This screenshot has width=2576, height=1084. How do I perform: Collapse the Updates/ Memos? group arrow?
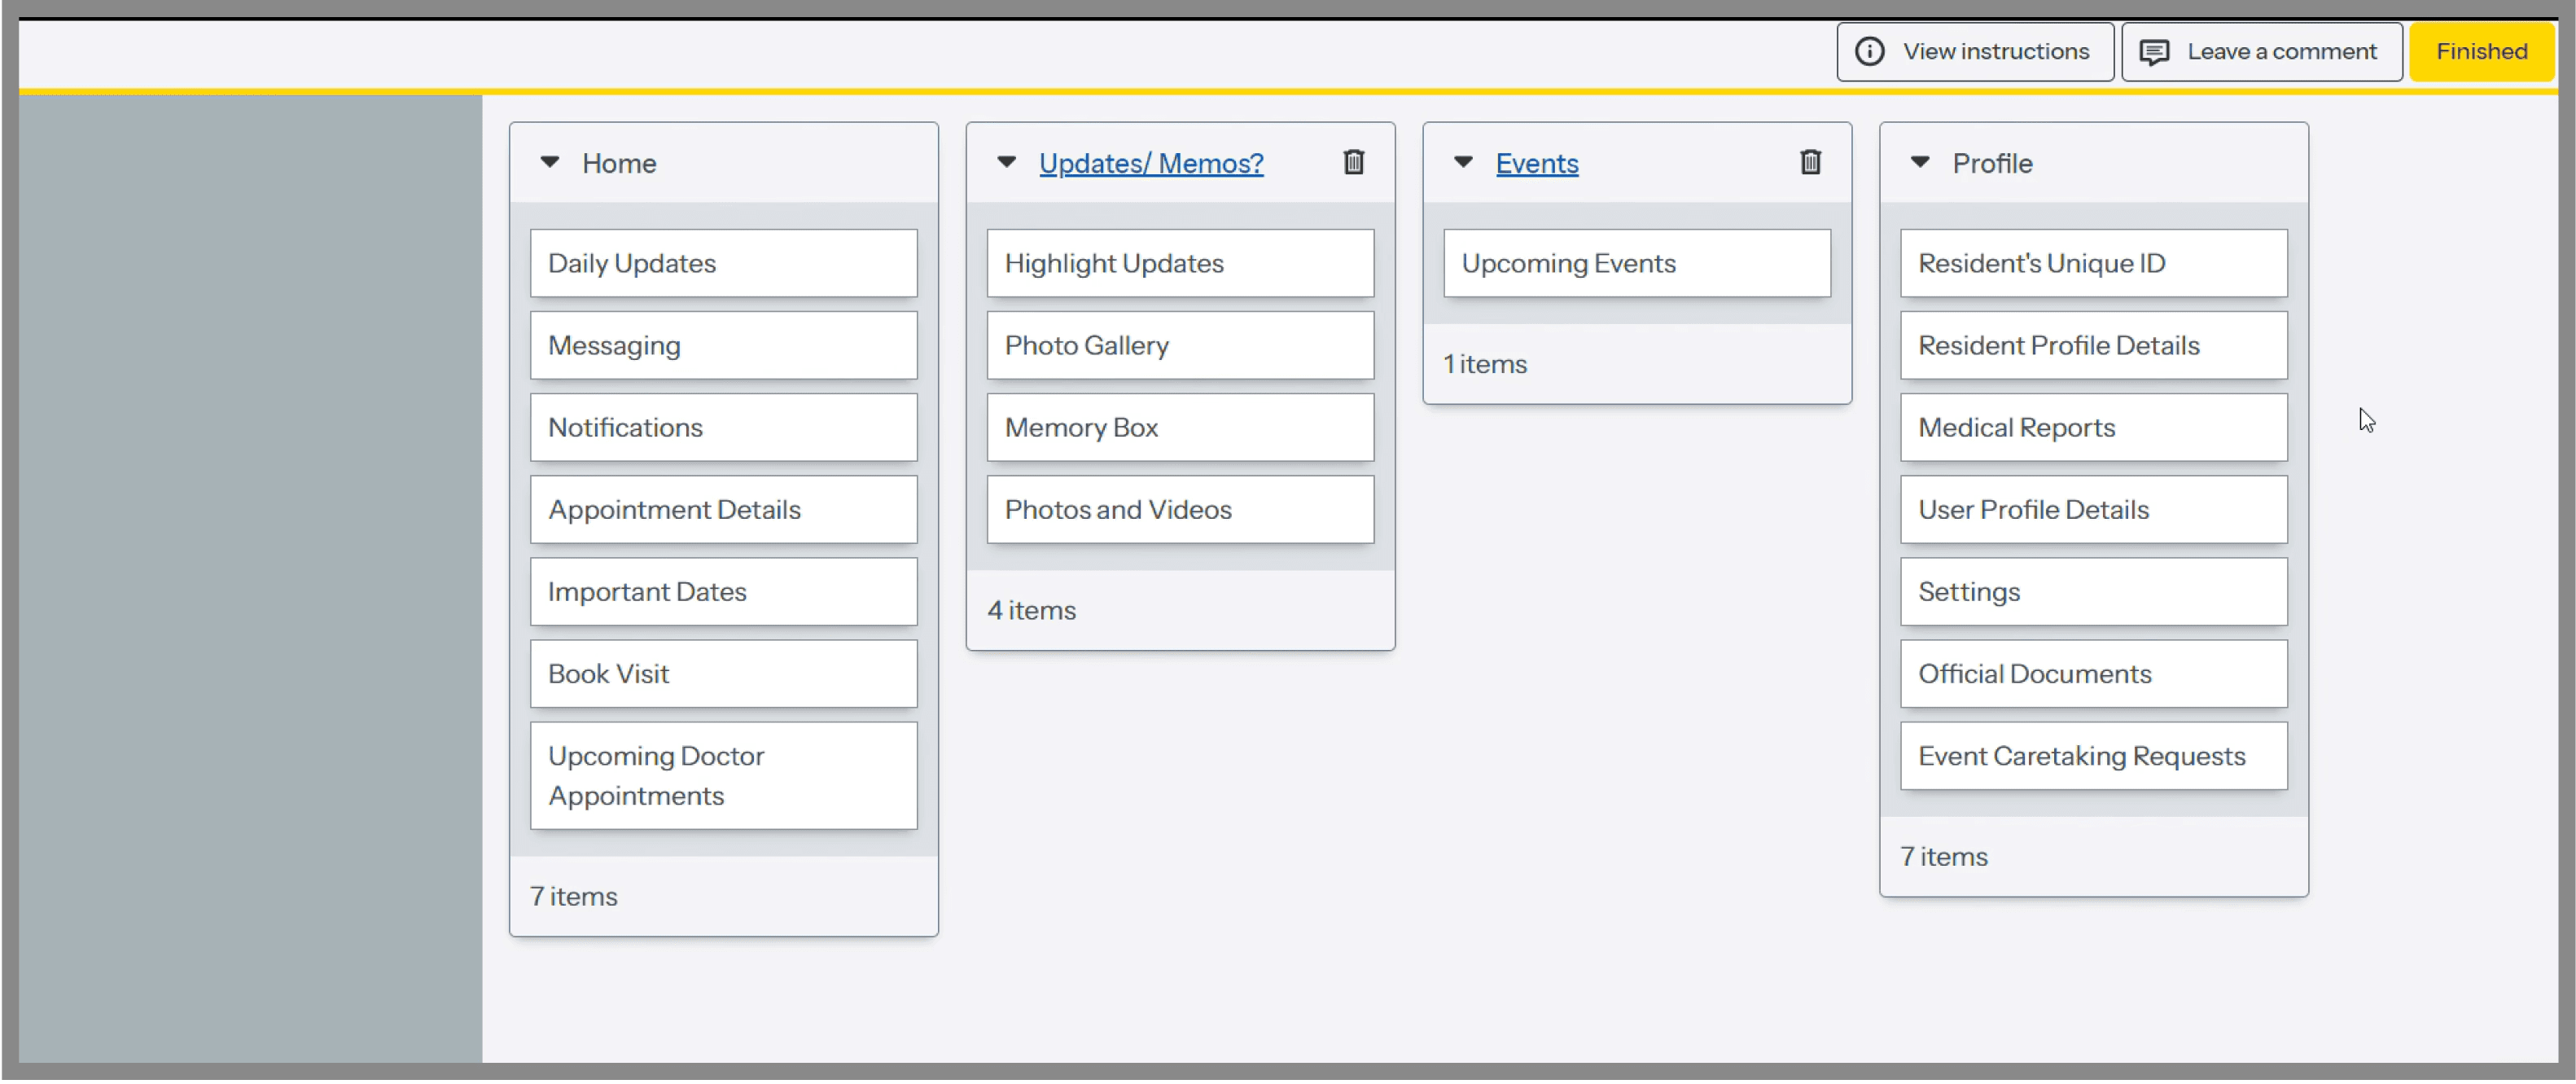(1006, 162)
